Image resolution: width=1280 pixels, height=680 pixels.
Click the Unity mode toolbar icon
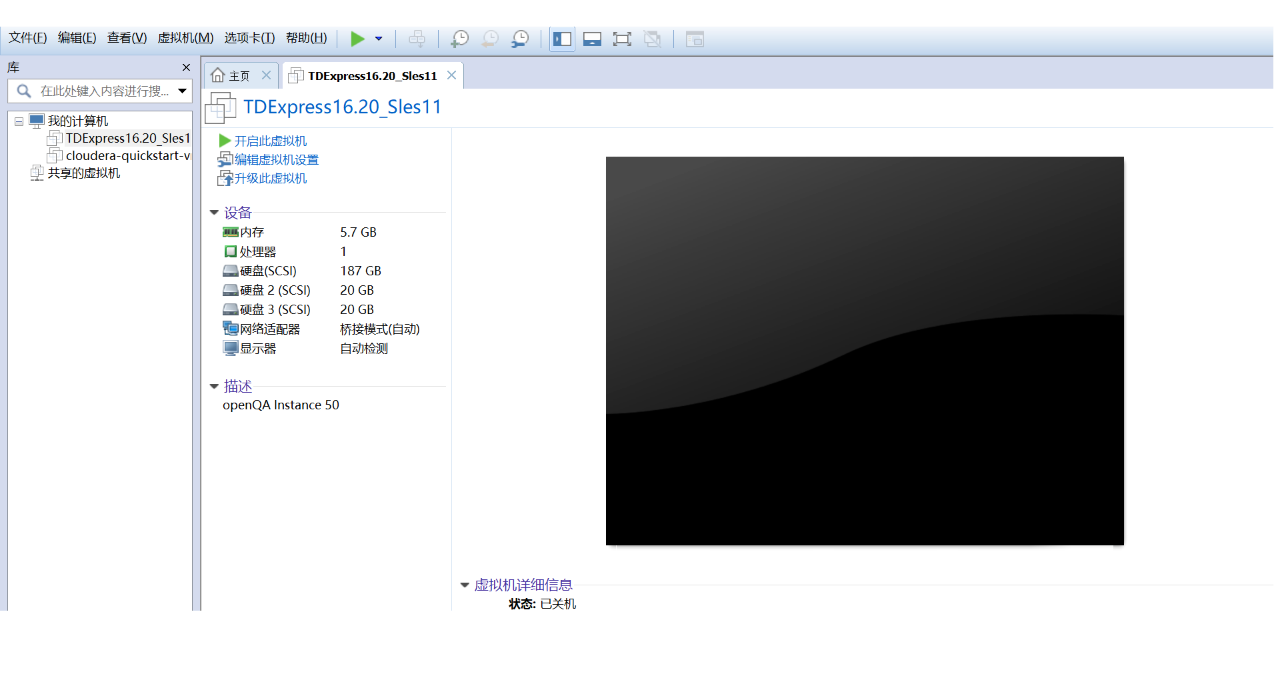[652, 39]
